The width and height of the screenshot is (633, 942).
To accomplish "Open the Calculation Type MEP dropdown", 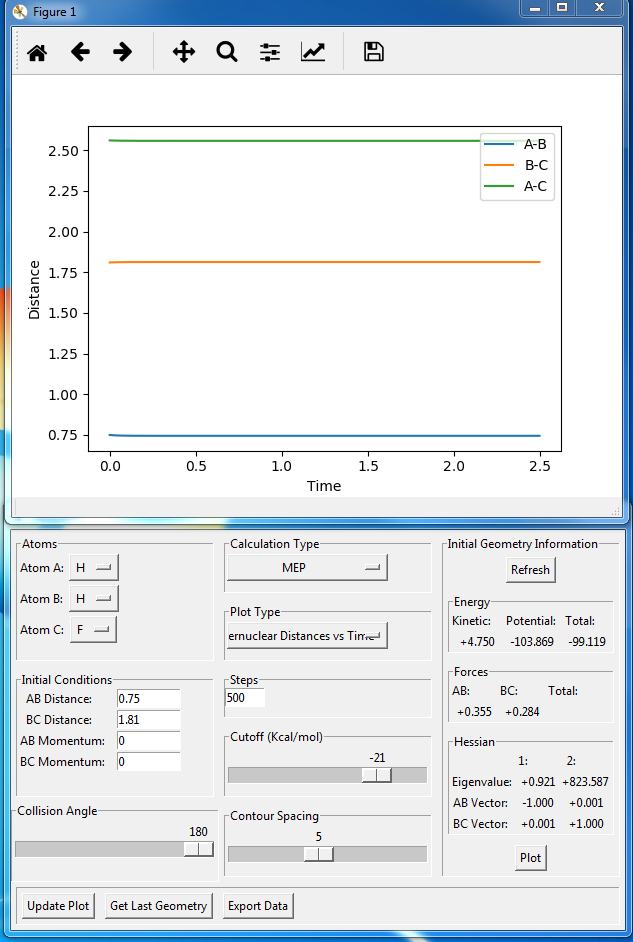I will click(307, 568).
